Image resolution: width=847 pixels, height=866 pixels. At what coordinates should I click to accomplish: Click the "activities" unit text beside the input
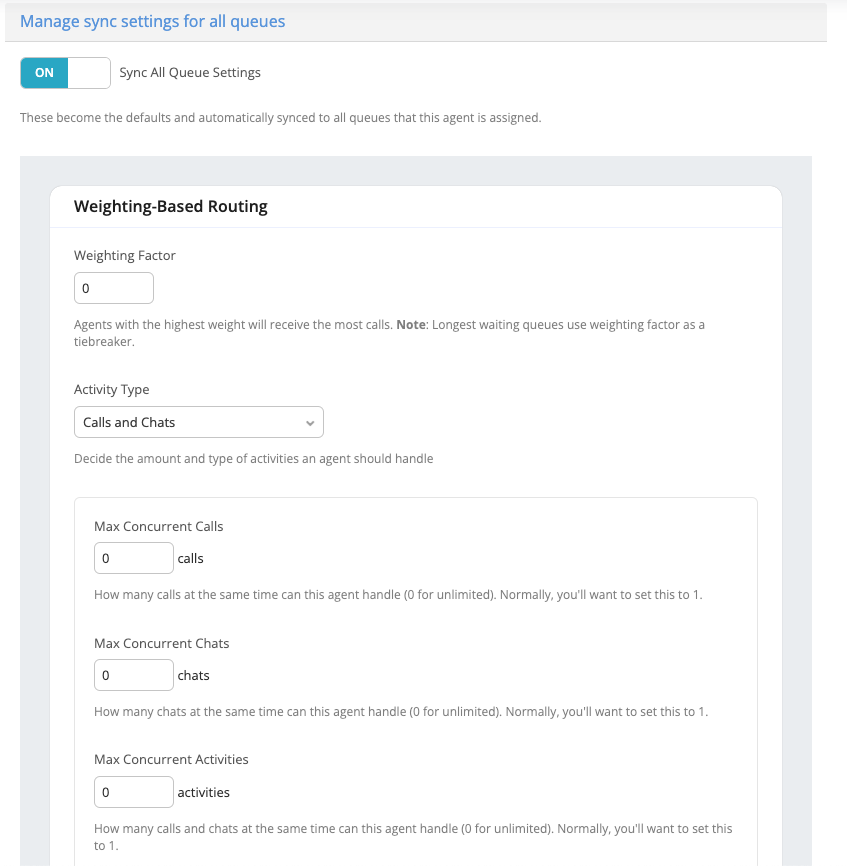(x=203, y=793)
